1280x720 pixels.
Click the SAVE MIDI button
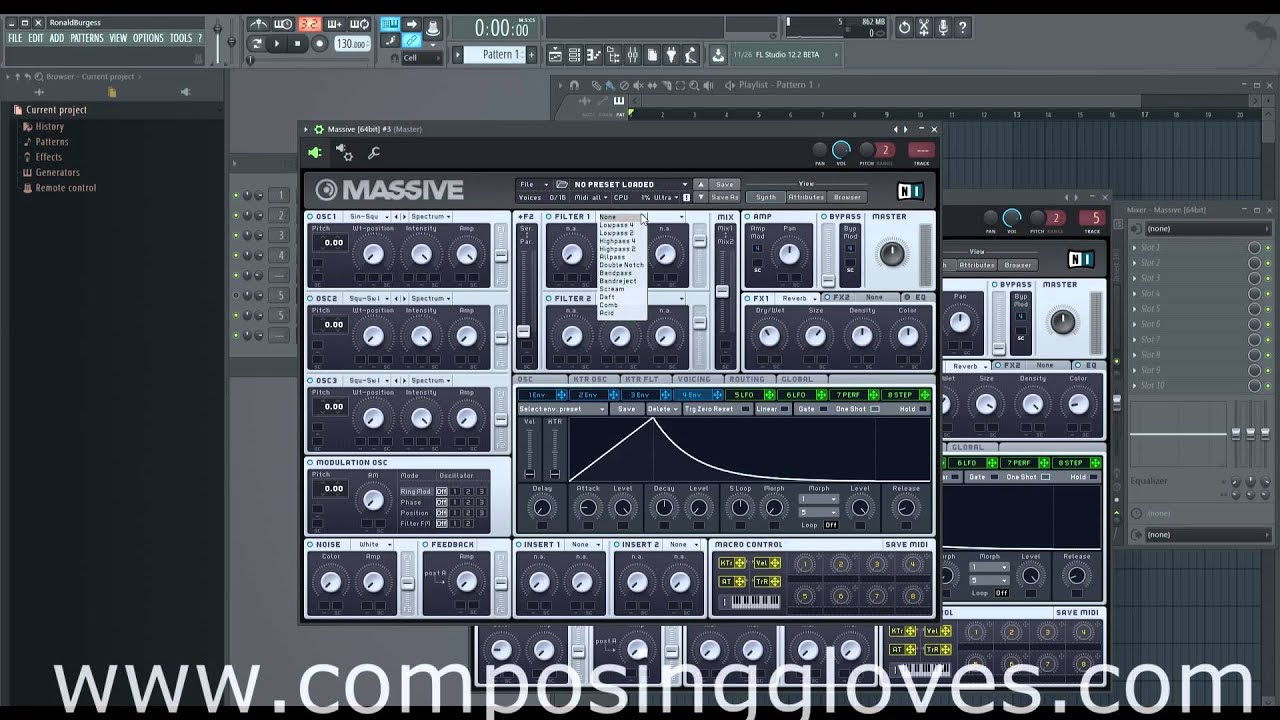coord(906,544)
